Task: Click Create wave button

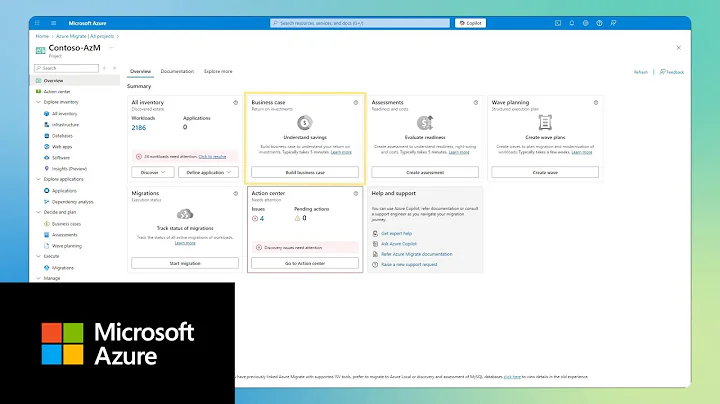Action: click(x=545, y=173)
